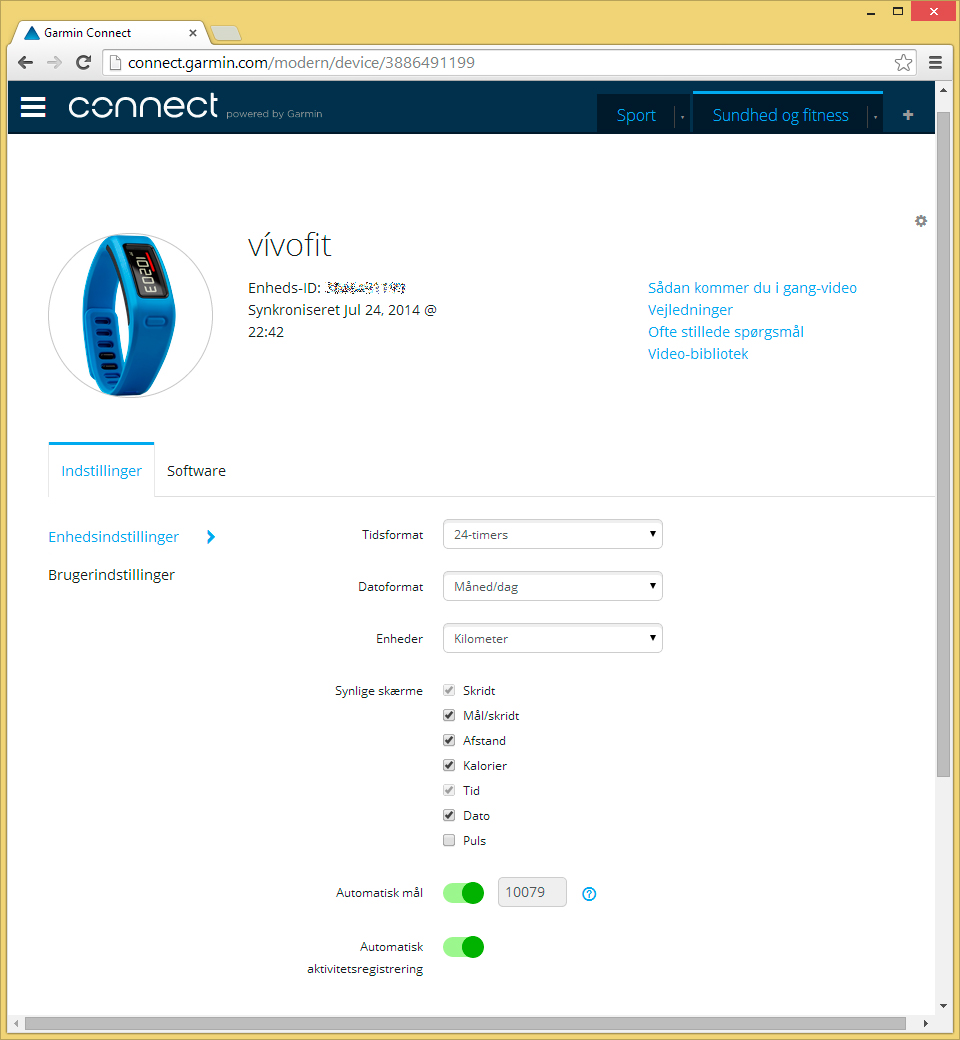Screen dimensions: 960x1040
Task: Click the Enheds-ID label
Action: click(x=285, y=288)
